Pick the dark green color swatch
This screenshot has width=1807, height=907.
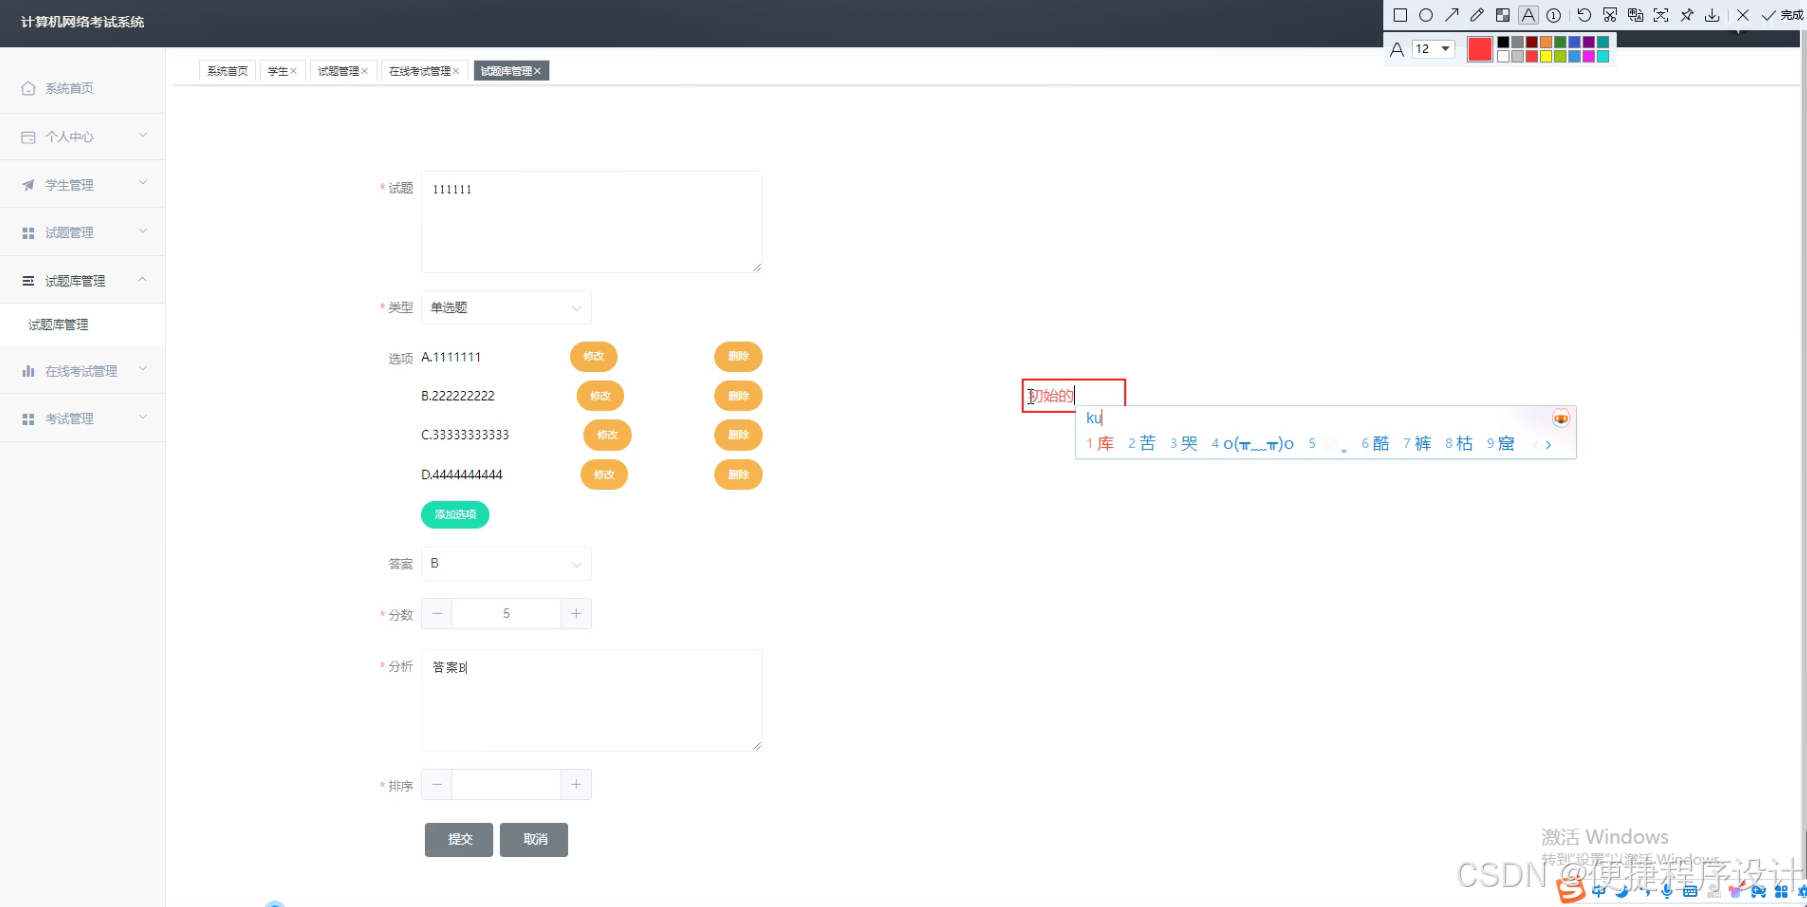(x=1560, y=42)
